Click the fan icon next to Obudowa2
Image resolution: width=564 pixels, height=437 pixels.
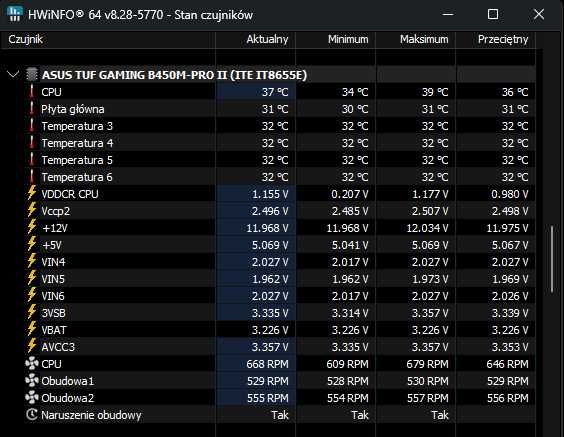pos(32,397)
